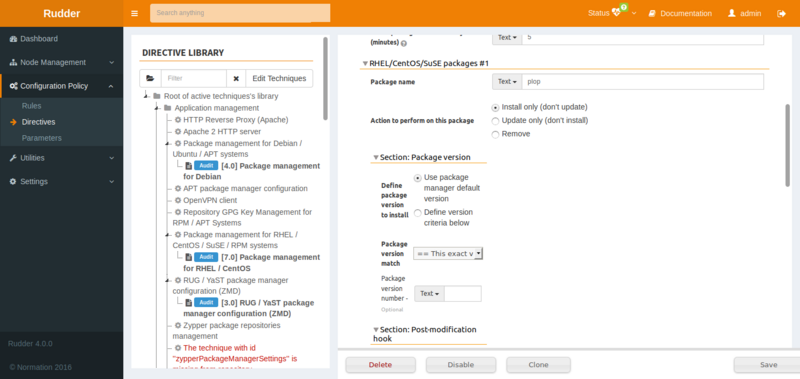Viewport: 800px width, 379px height.
Task: Select Define version criteria below radio
Action: click(418, 213)
